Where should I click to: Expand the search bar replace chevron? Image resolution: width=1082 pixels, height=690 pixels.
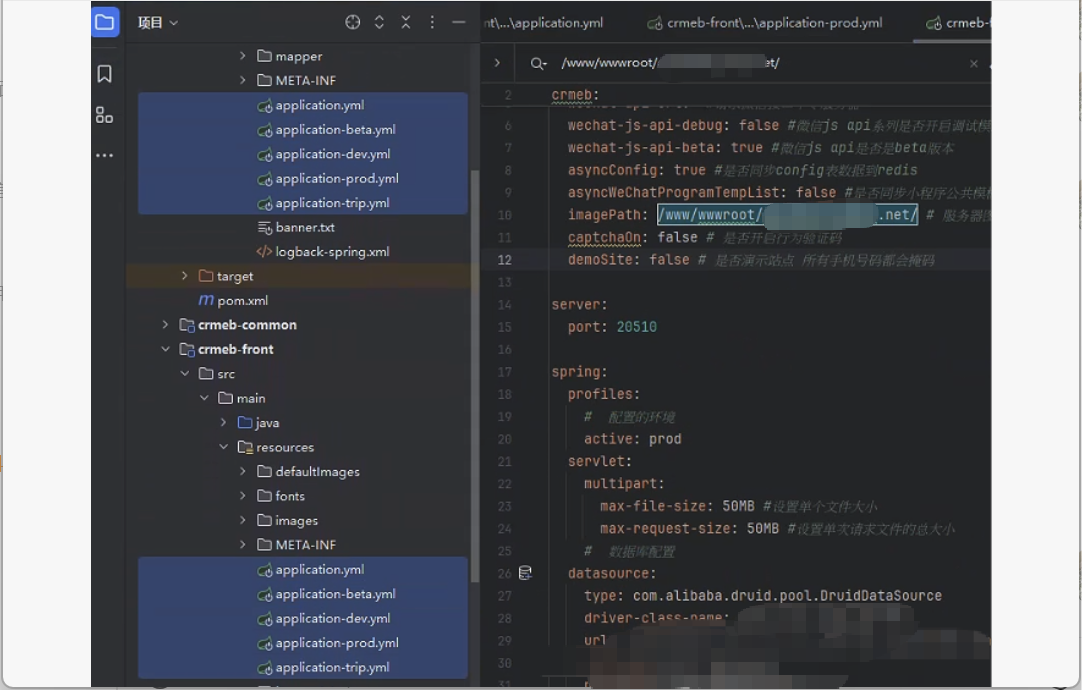497,63
